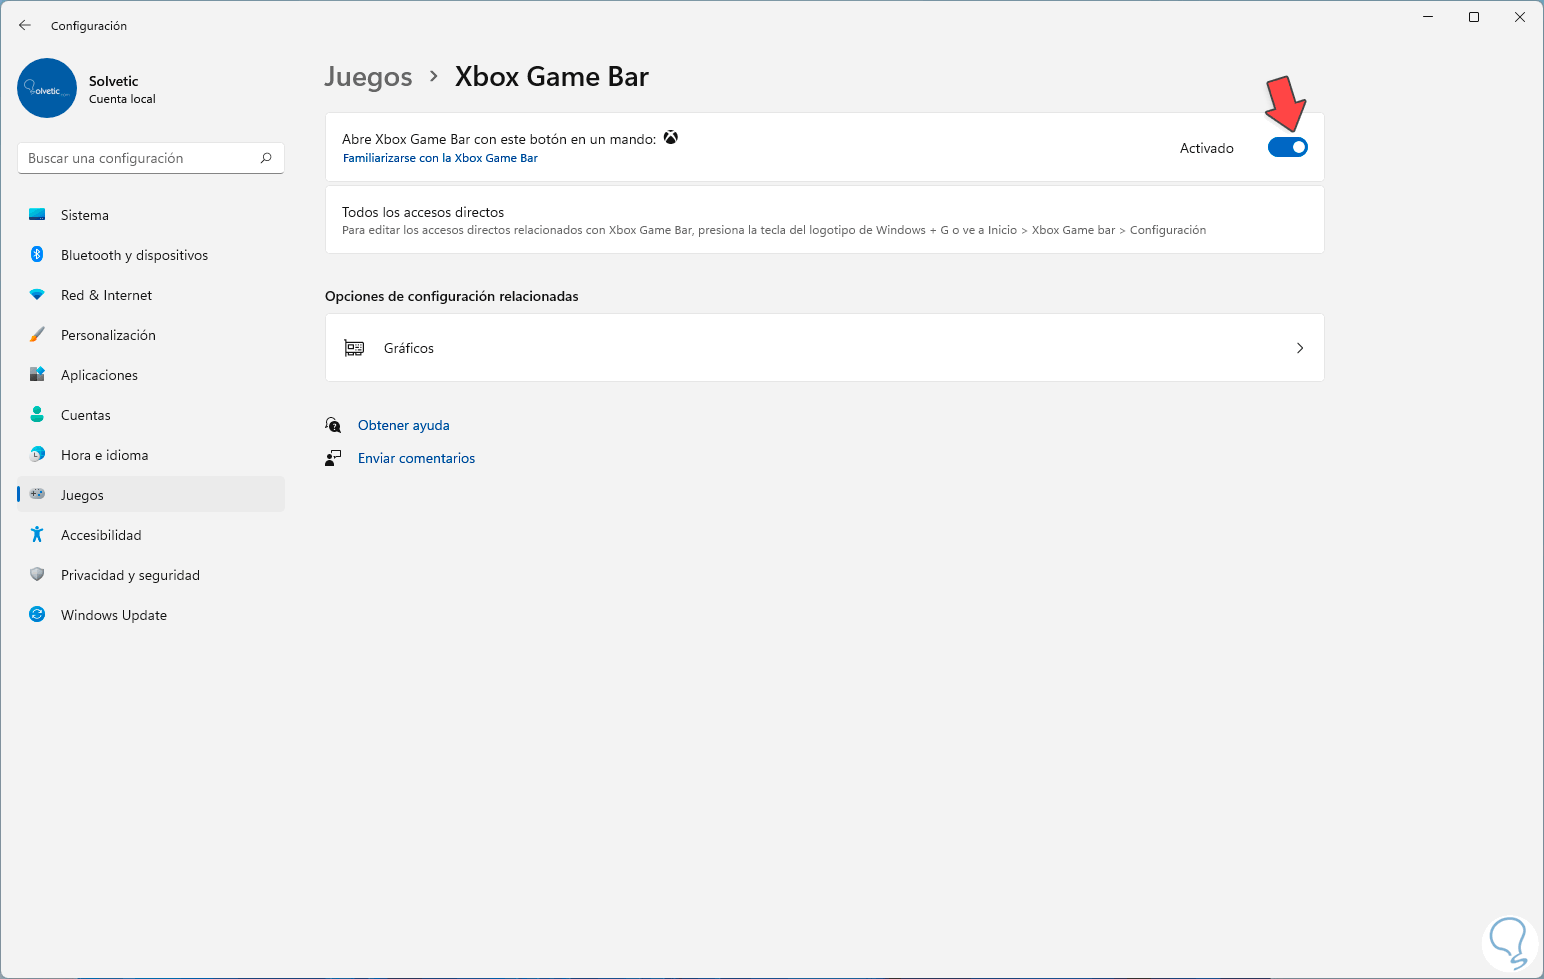Open the Solvetic profile picture

47,88
